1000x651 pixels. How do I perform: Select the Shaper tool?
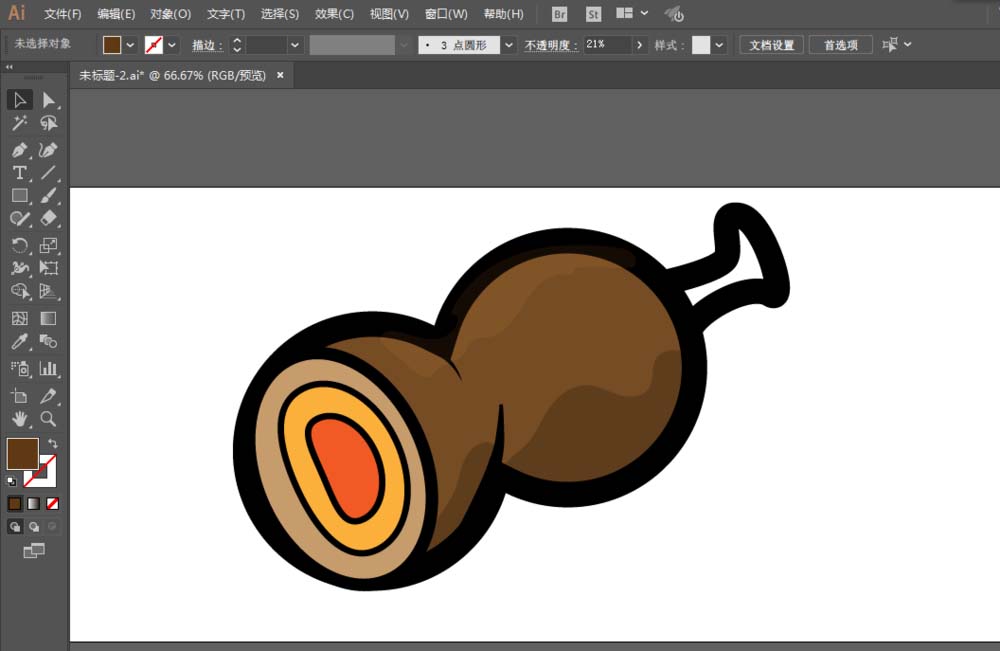[x=20, y=219]
